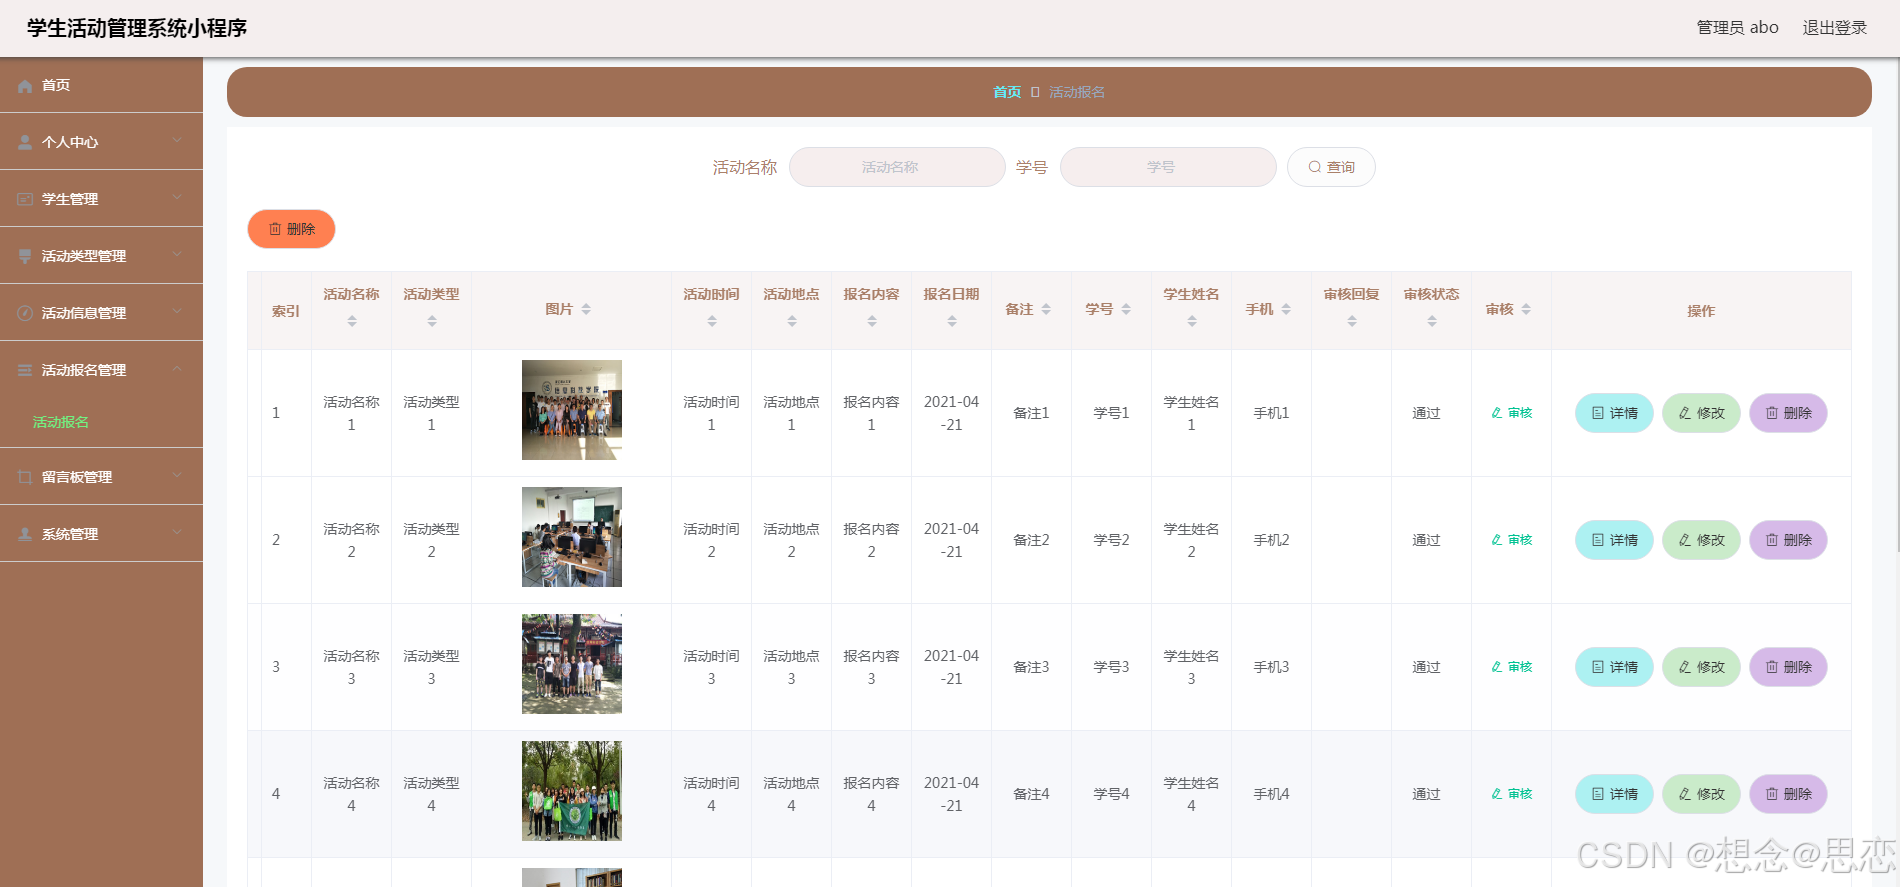This screenshot has width=1900, height=887.
Task: Expand the 留言板管理 sidebar menu
Action: 101,477
